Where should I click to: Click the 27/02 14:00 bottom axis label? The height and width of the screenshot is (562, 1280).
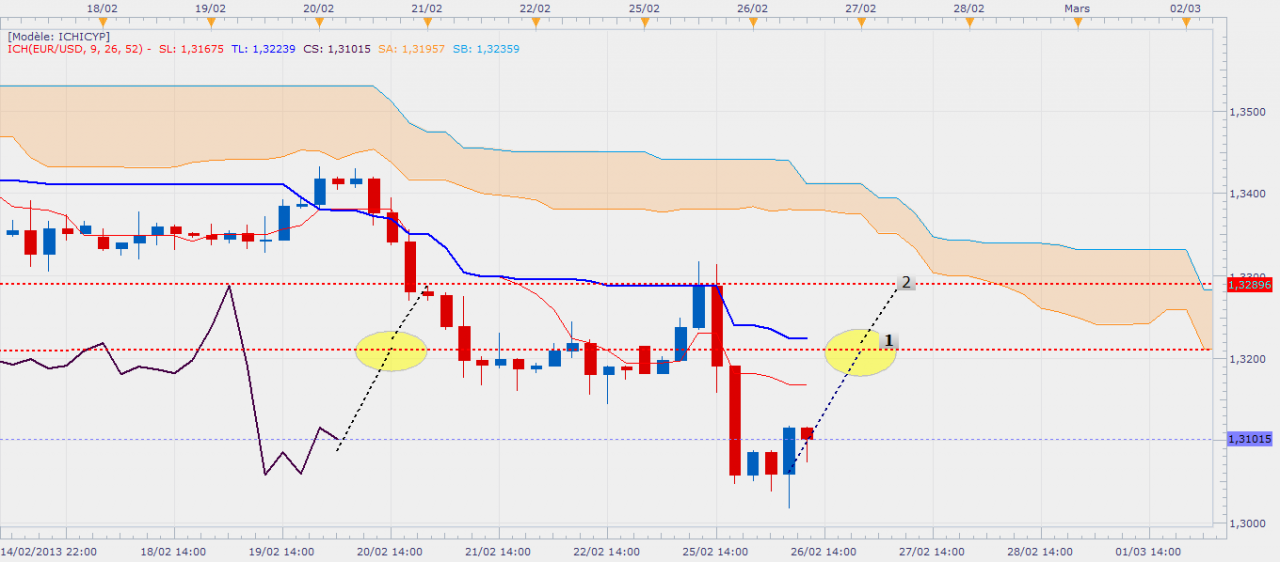(934, 551)
